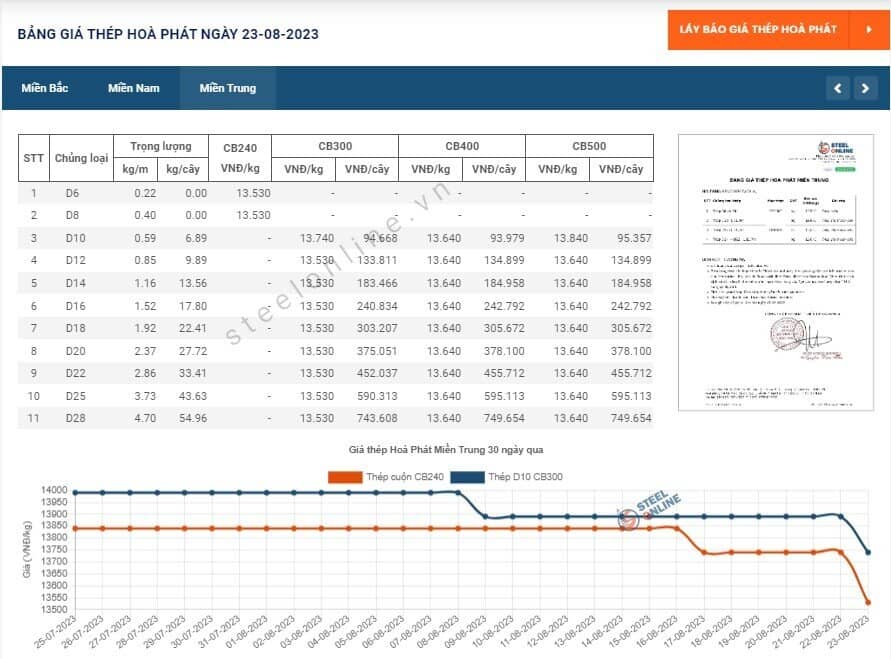Click the Thép D10 CB300 legend label
The height and width of the screenshot is (659, 891).
coord(526,477)
